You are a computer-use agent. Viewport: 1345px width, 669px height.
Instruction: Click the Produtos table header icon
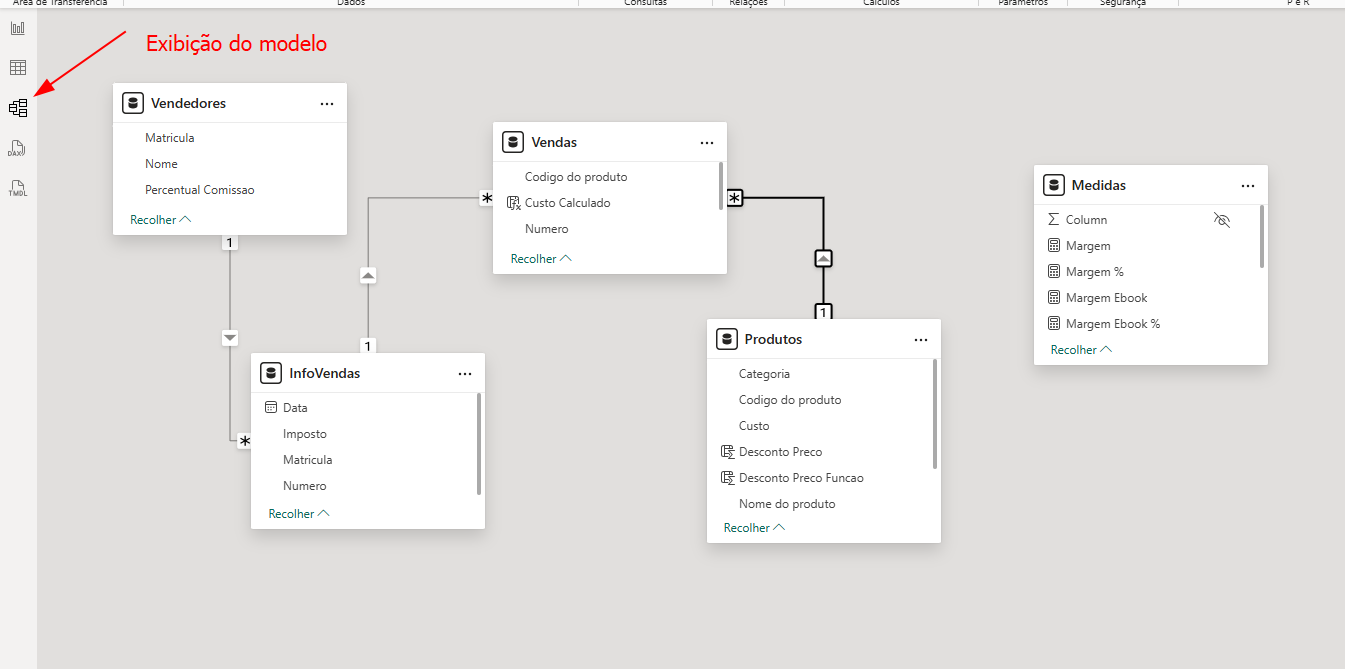click(x=727, y=339)
